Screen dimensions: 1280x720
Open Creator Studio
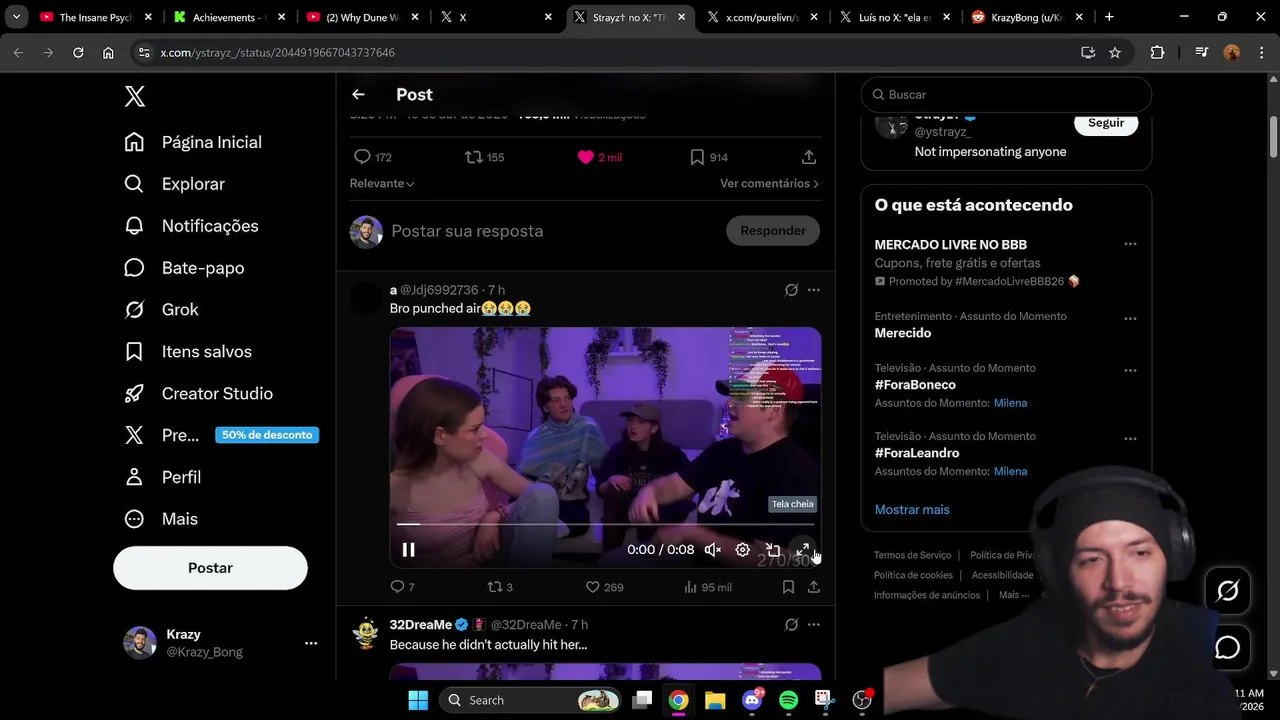point(198,394)
